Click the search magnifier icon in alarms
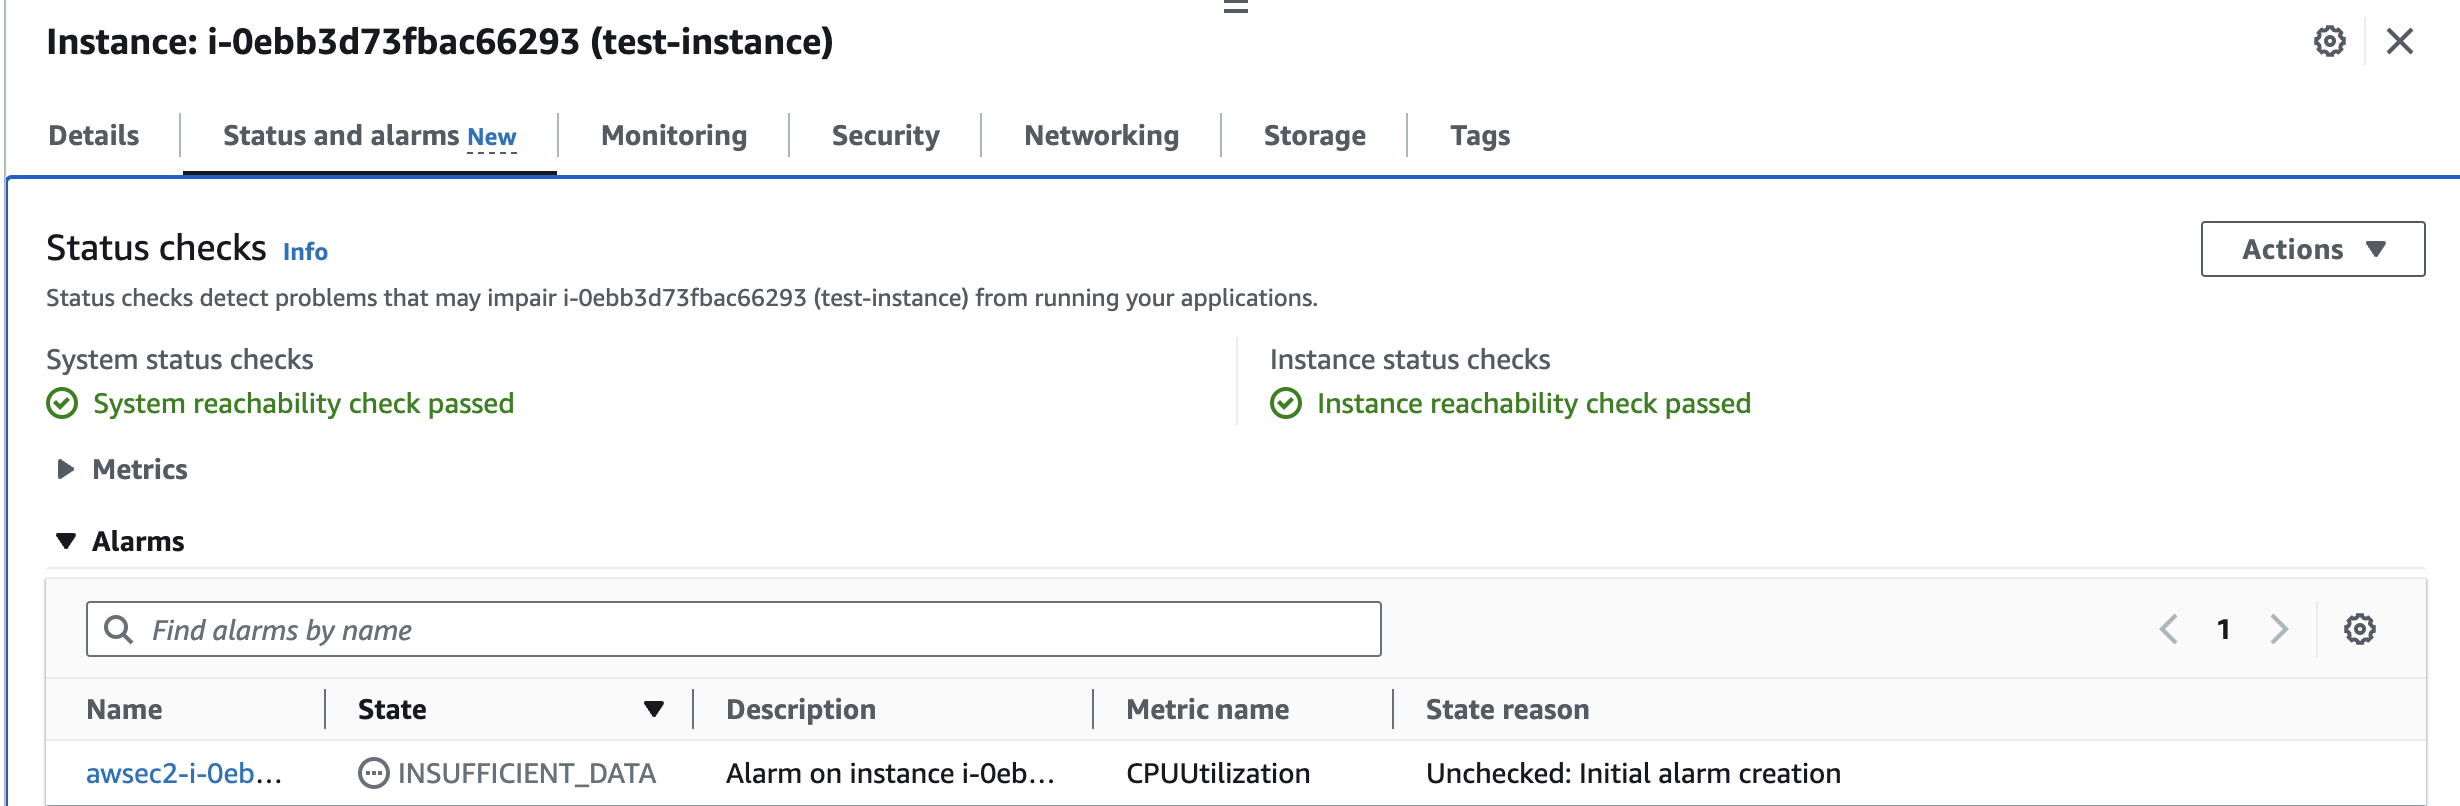The height and width of the screenshot is (806, 2460). coord(118,629)
